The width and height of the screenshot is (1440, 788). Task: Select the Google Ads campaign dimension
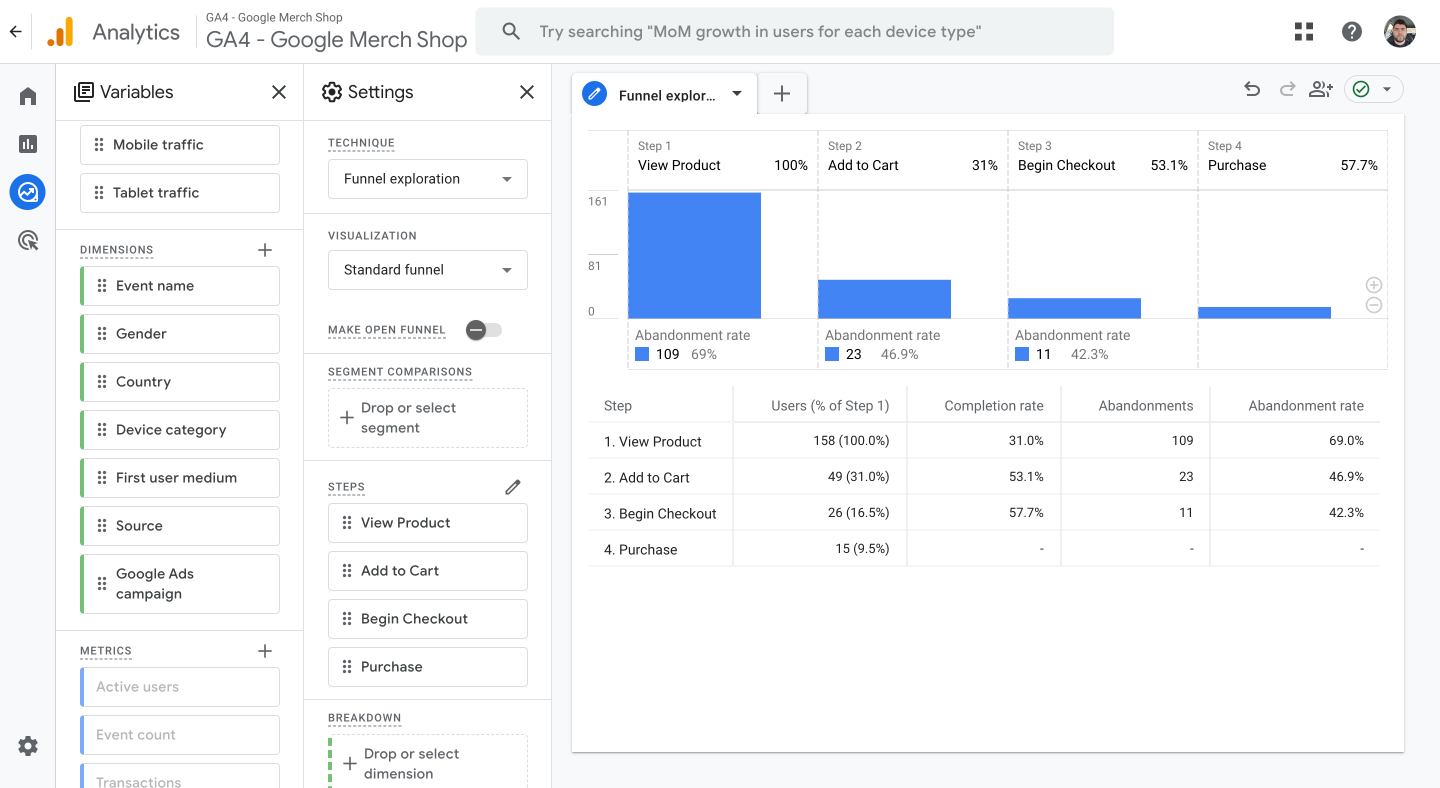[x=180, y=584]
